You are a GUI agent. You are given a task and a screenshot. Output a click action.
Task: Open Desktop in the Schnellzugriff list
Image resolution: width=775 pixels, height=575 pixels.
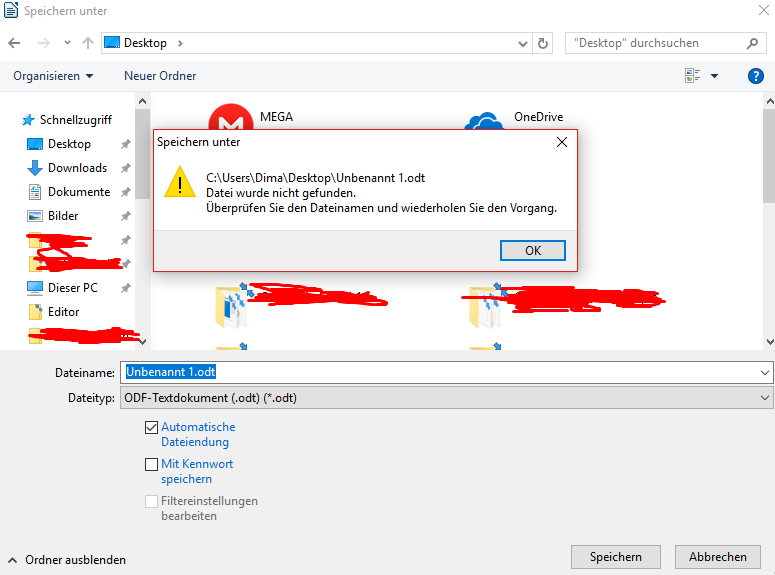pyautogui.click(x=69, y=144)
